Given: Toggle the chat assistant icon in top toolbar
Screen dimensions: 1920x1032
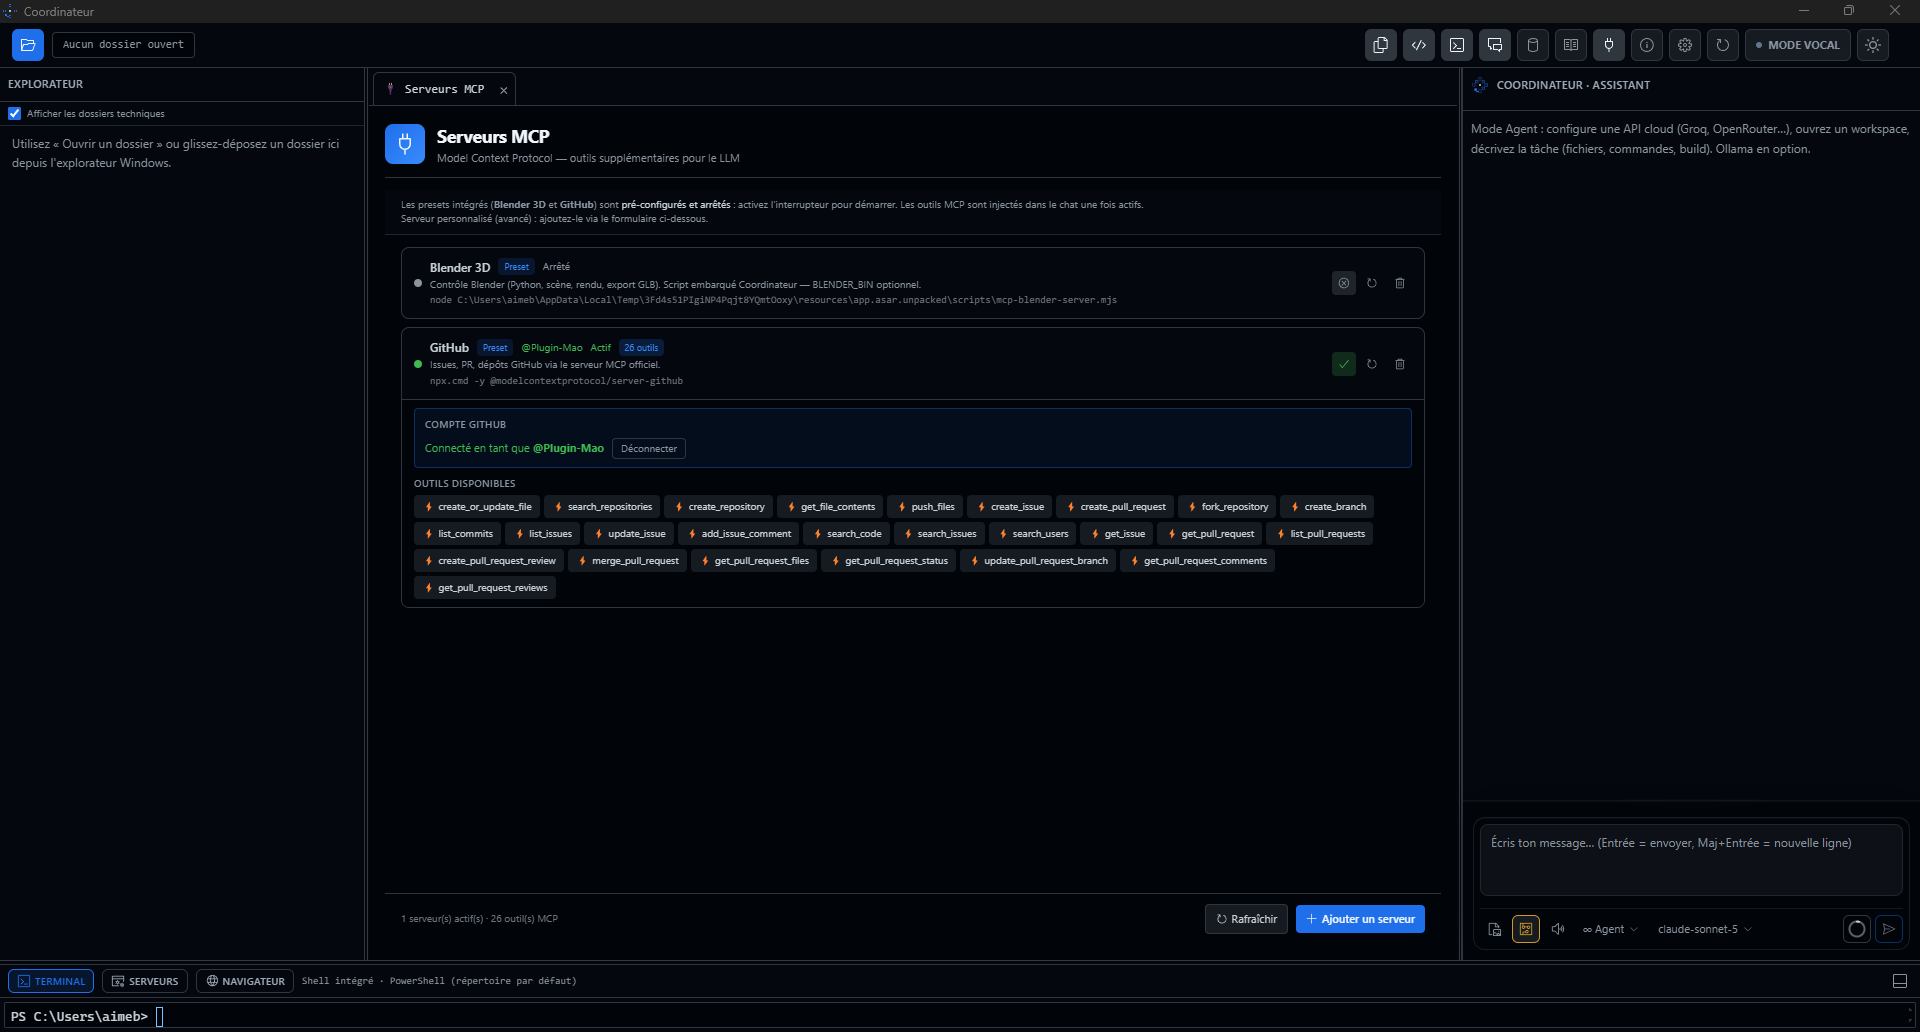Looking at the screenshot, I should (x=1495, y=45).
